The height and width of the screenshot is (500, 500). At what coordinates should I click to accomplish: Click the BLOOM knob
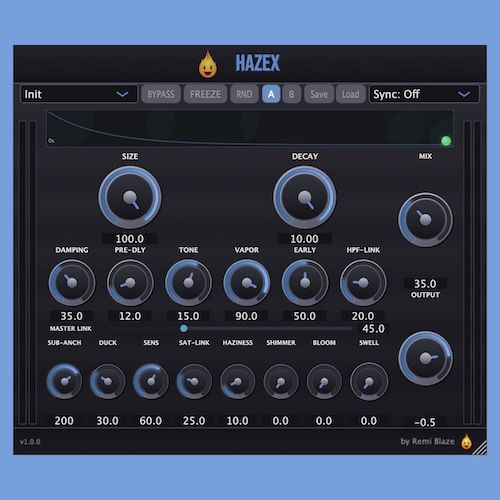tap(324, 381)
